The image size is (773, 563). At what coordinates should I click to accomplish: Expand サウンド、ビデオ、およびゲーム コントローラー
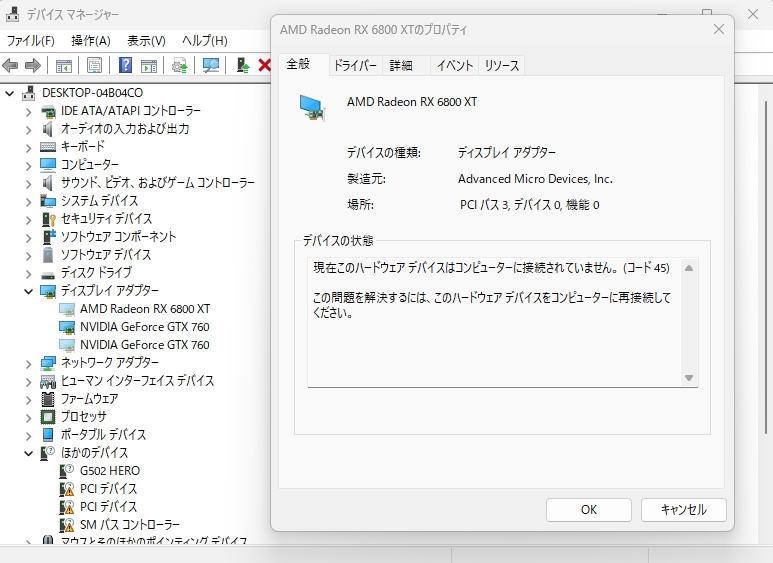click(x=29, y=183)
